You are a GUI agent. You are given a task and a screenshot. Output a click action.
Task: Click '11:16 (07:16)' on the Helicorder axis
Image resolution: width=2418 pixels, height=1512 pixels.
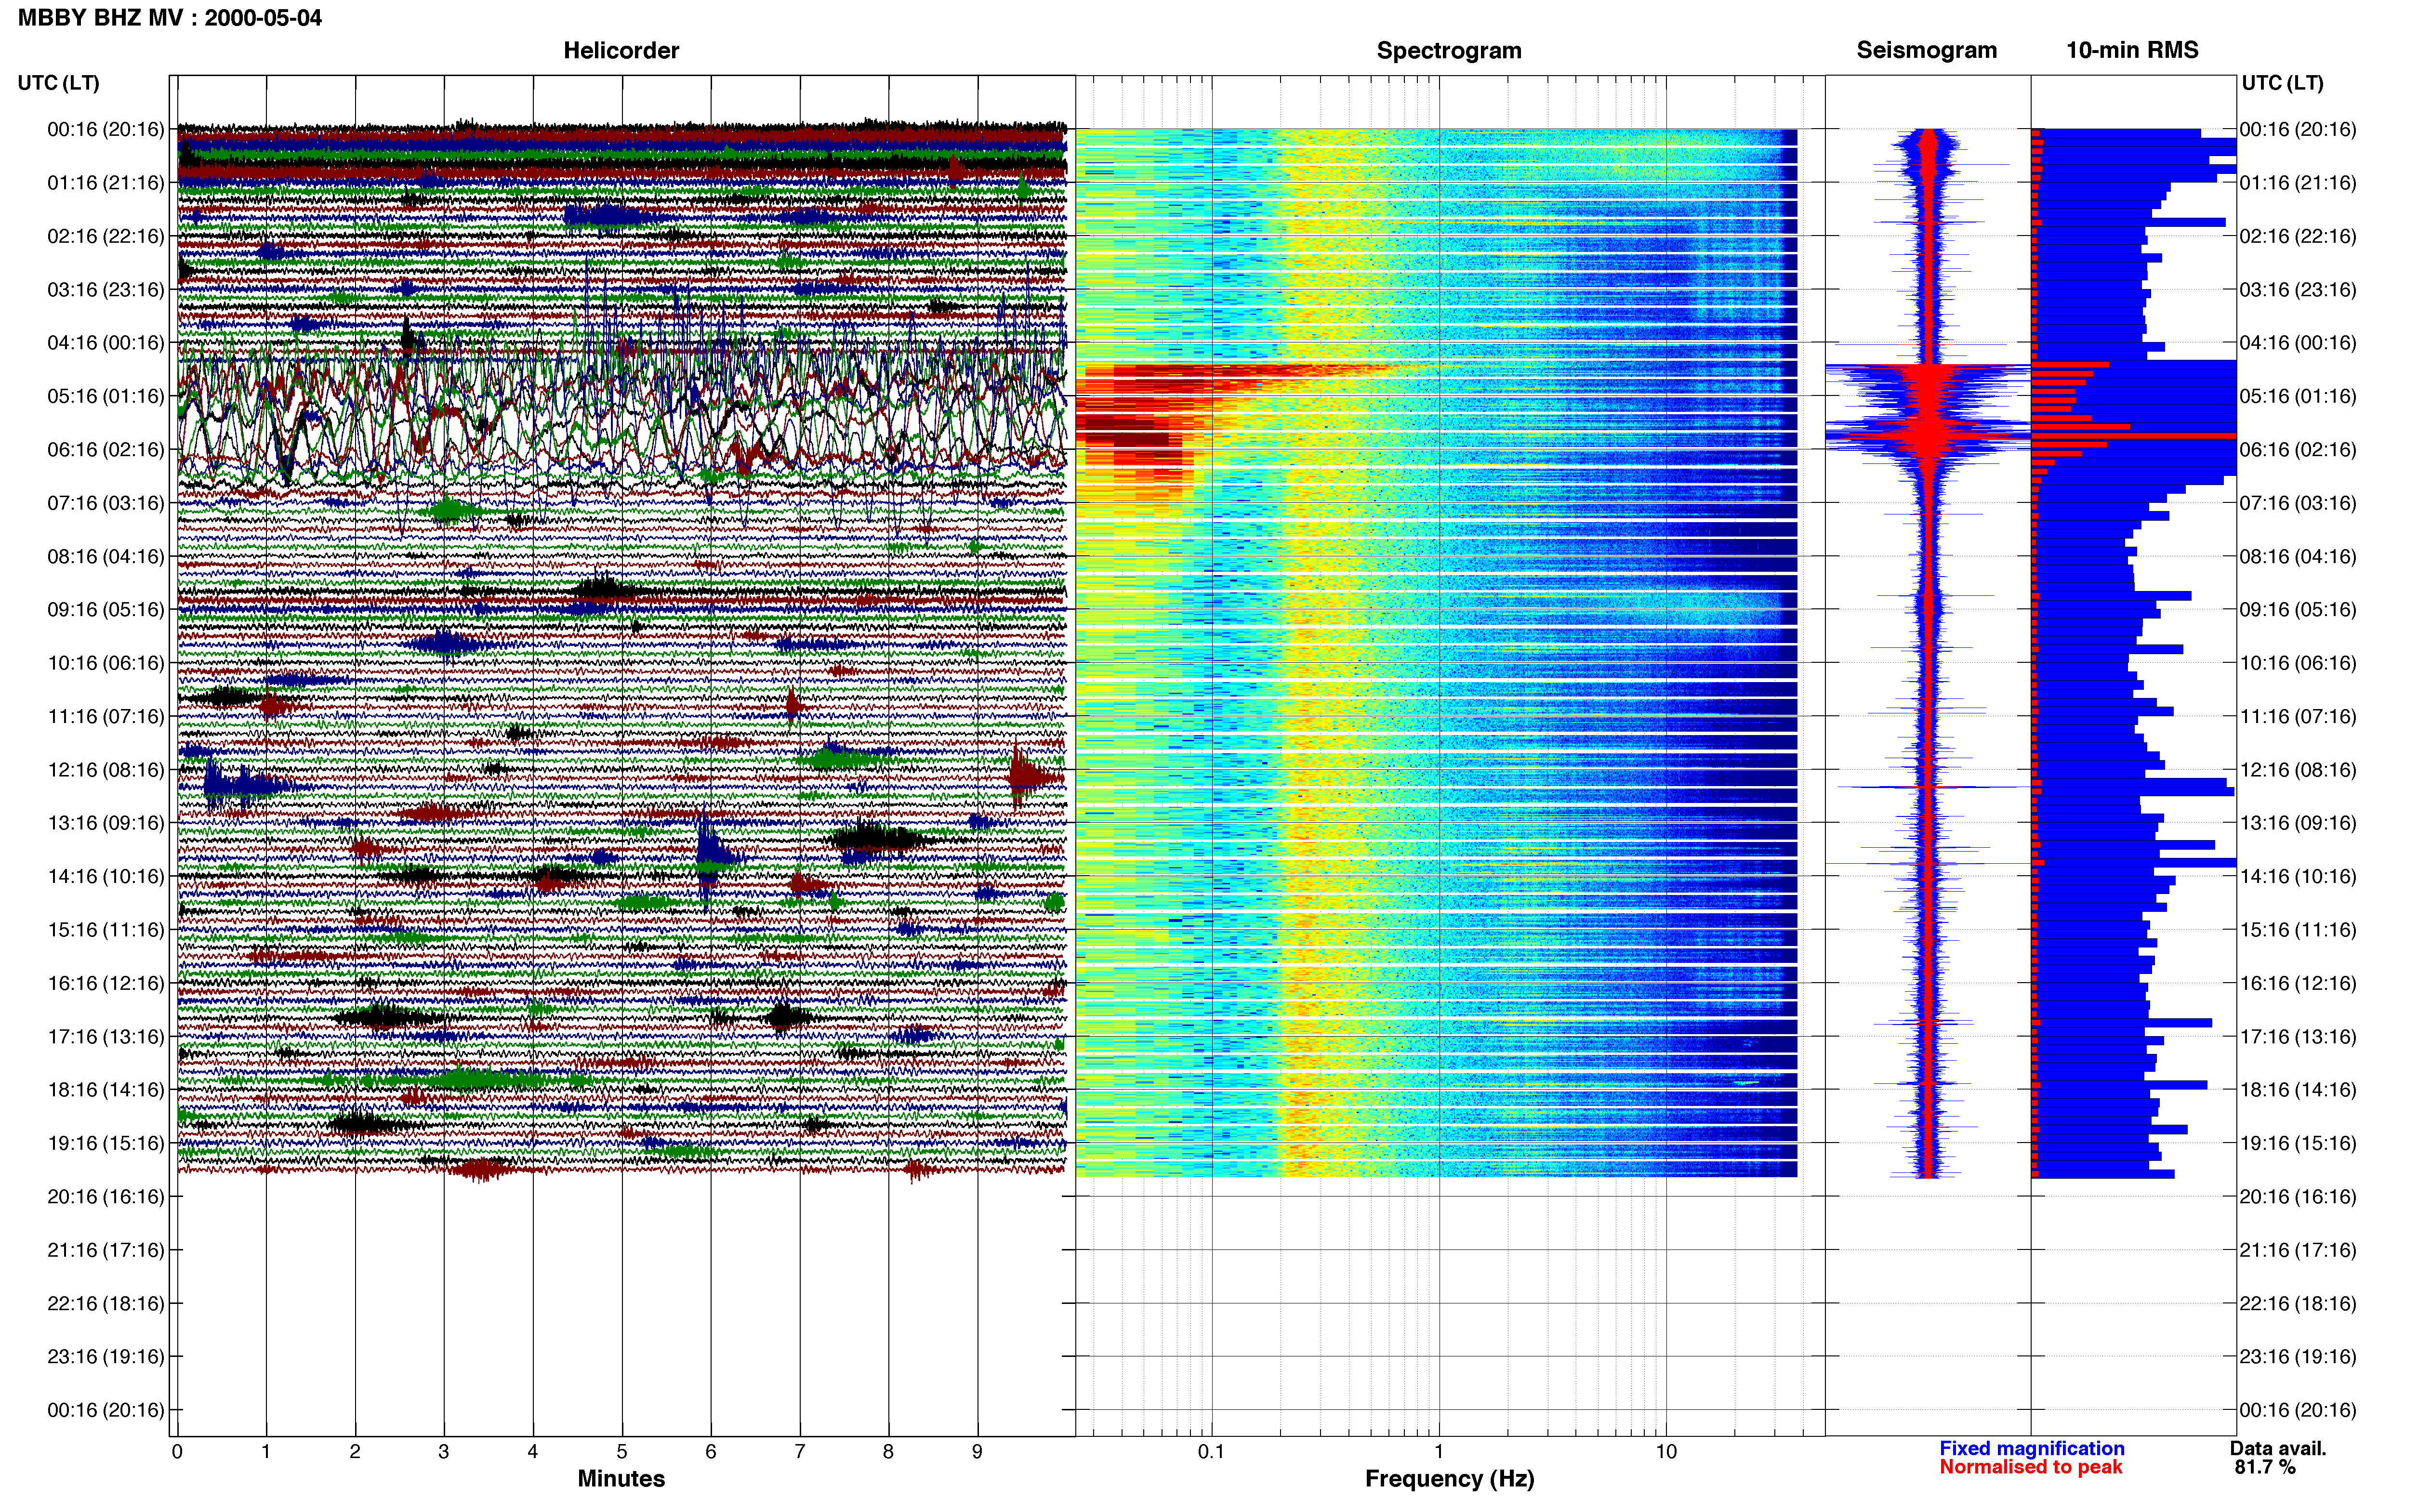click(x=106, y=716)
